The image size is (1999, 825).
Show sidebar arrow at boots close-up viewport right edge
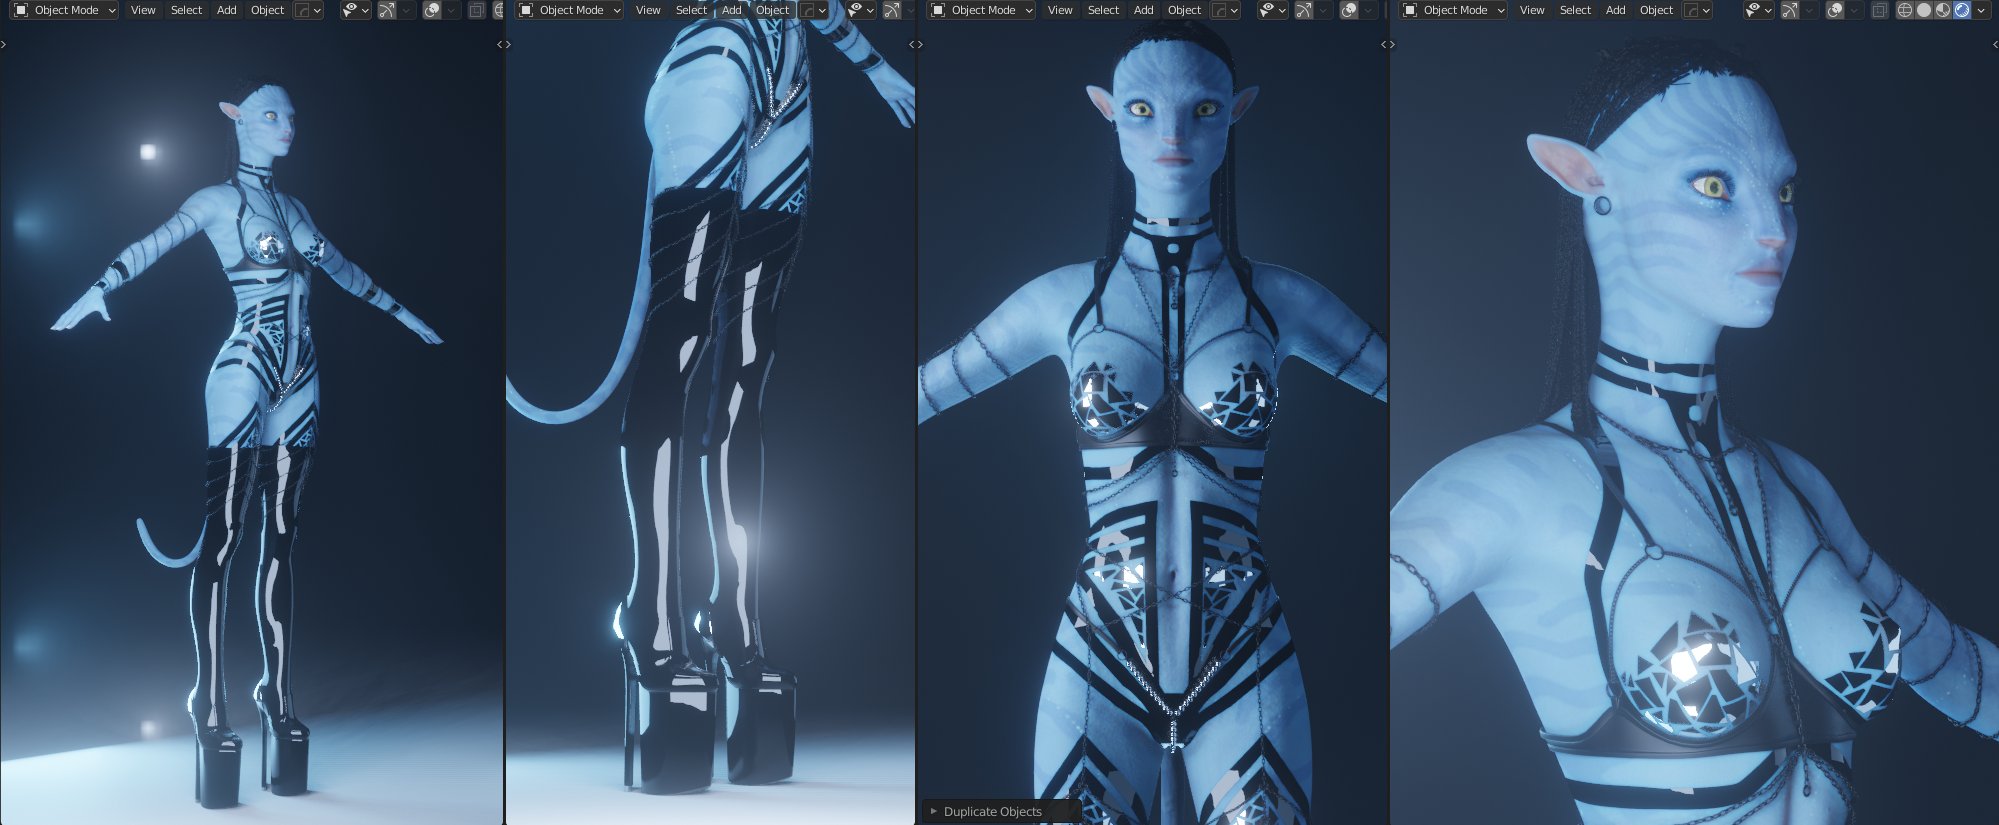tap(911, 44)
